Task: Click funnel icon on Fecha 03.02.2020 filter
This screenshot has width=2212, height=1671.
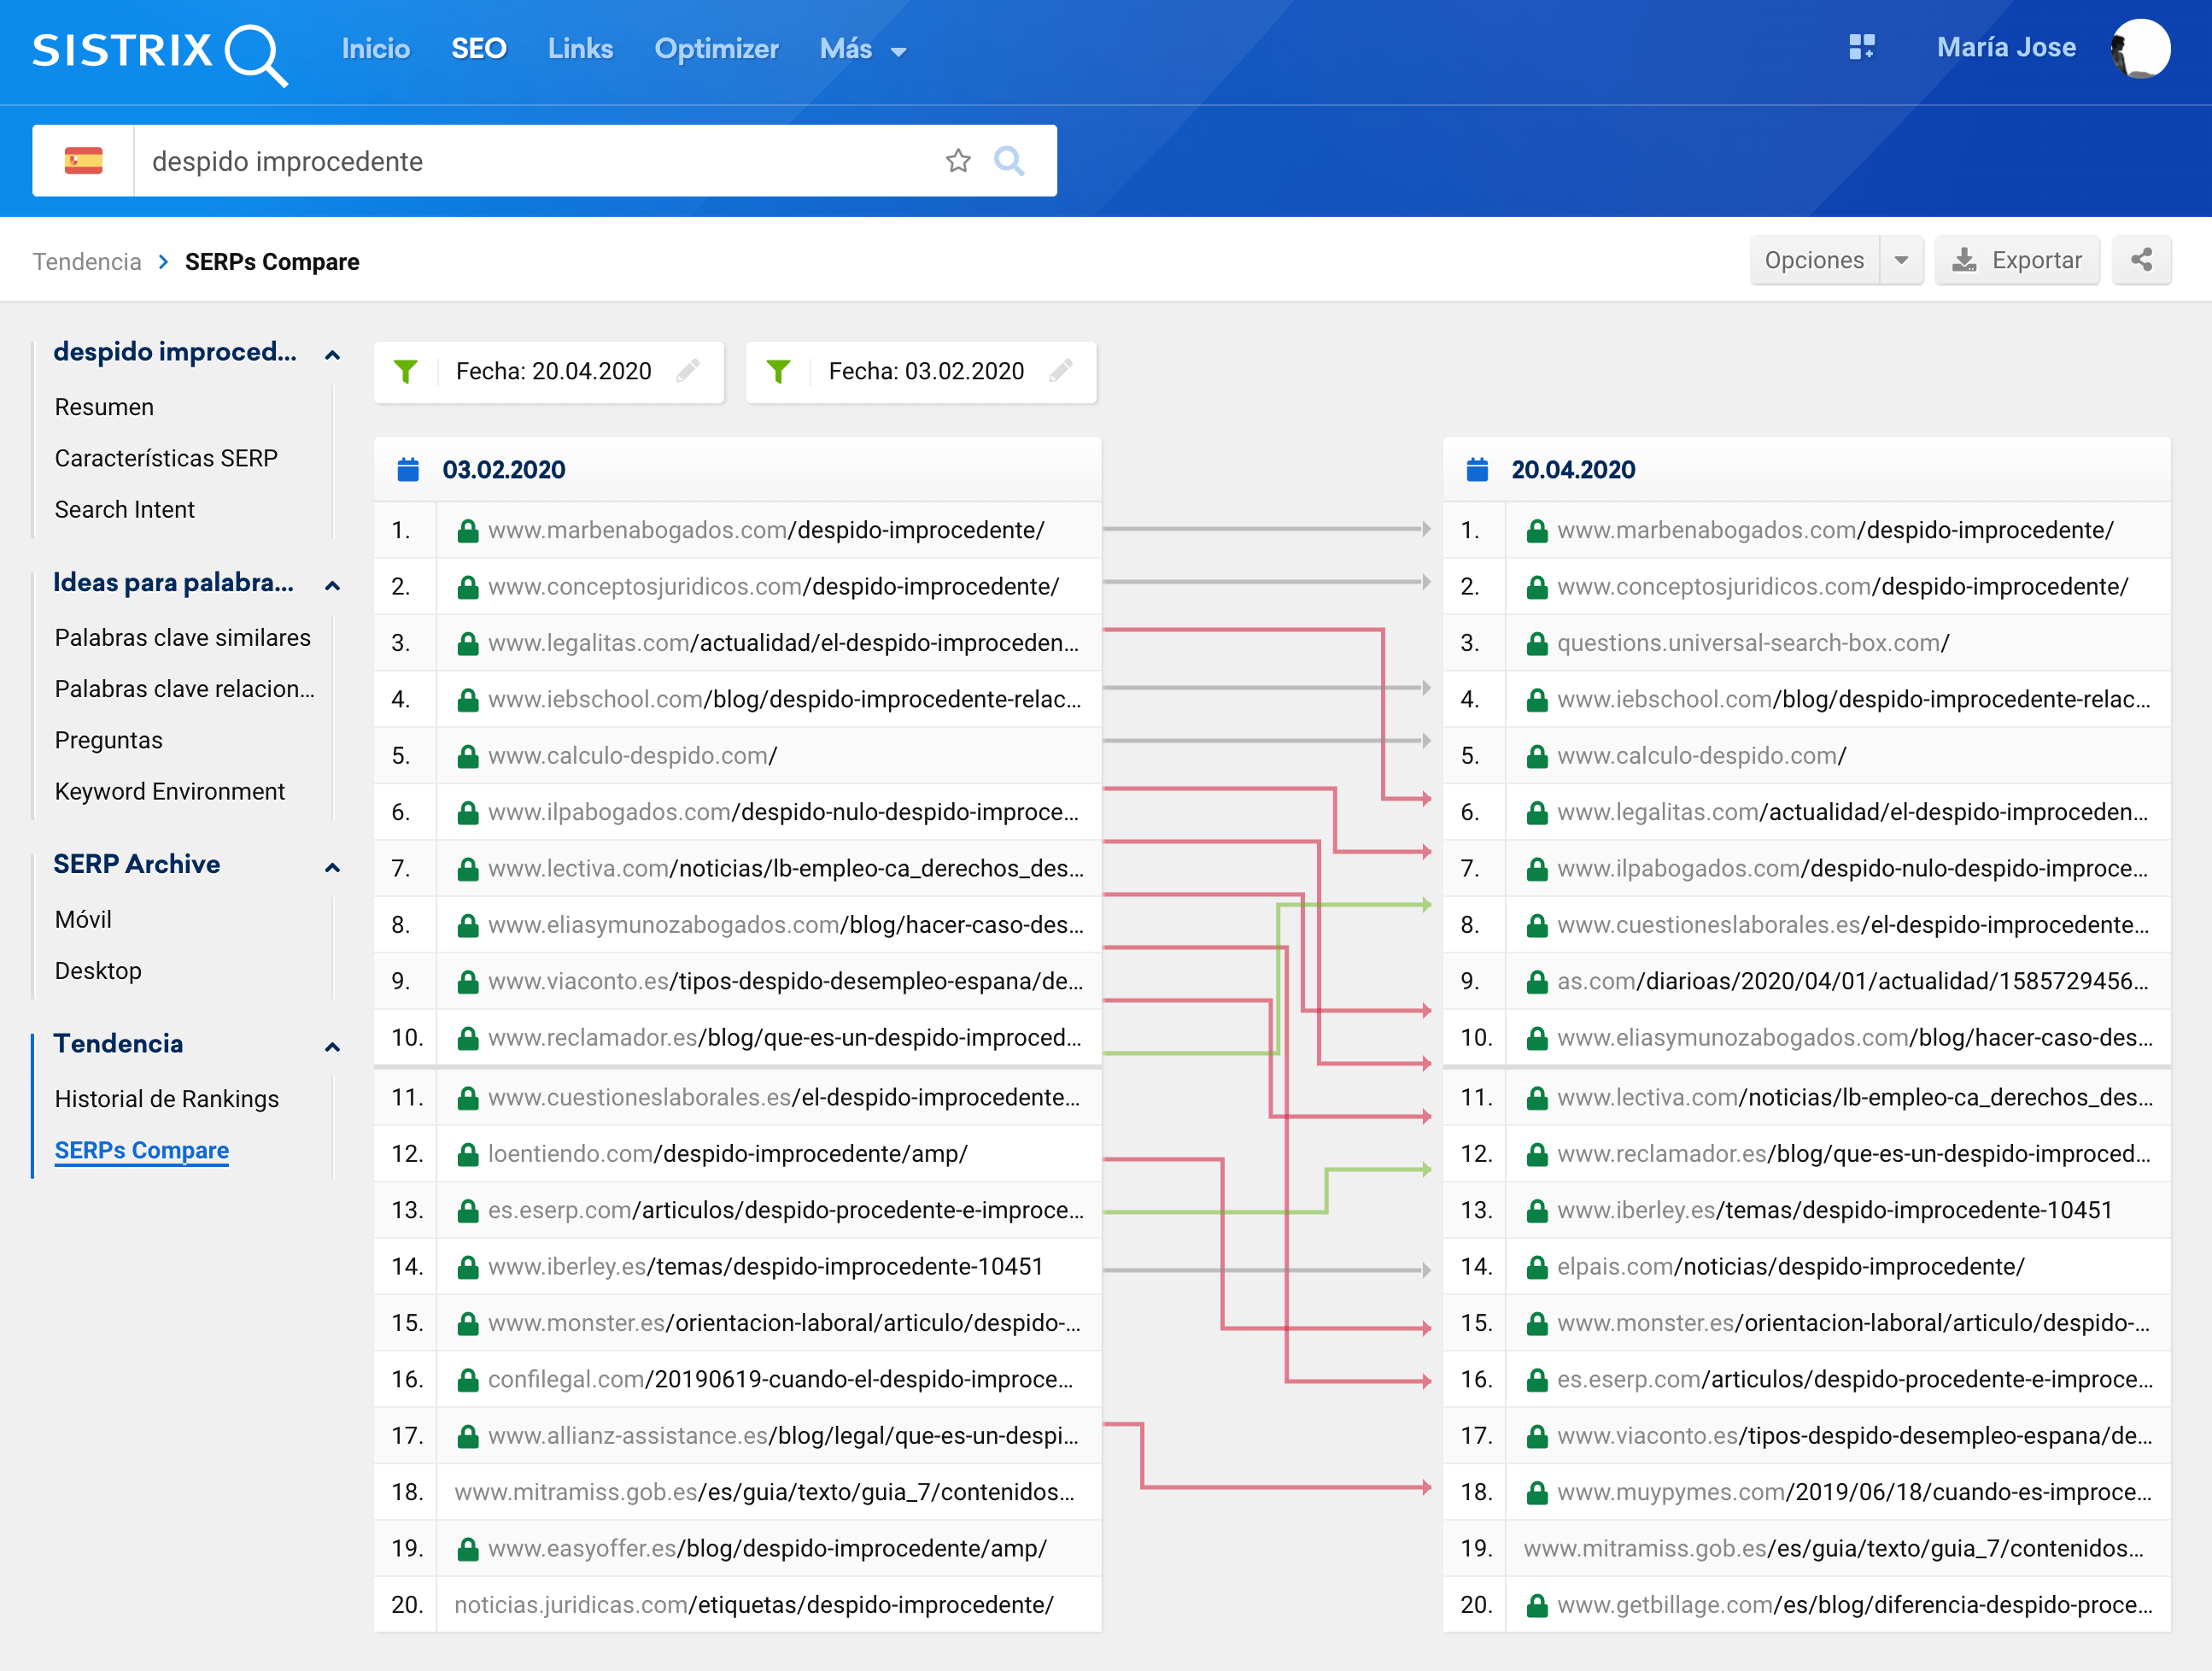Action: 778,371
